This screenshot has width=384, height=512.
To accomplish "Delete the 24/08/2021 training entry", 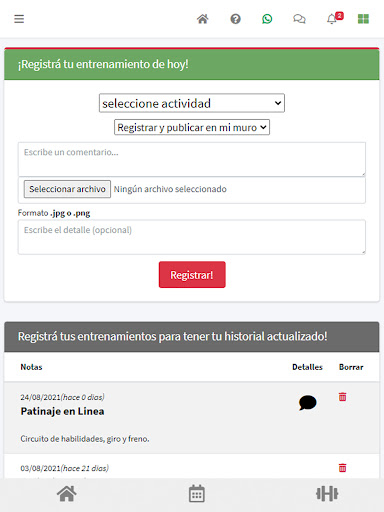I will [x=342, y=397].
